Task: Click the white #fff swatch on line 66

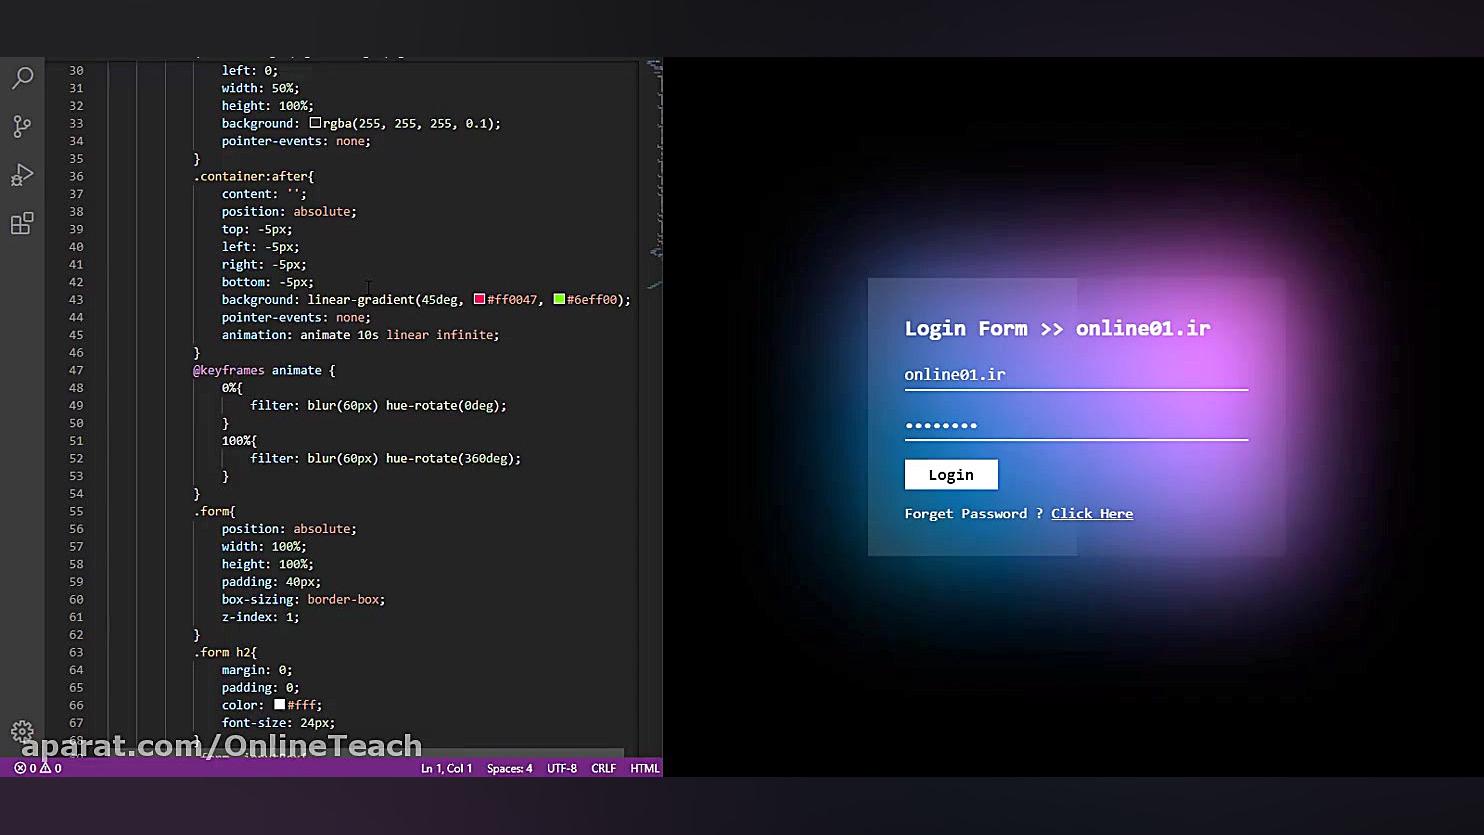Action: 278,705
